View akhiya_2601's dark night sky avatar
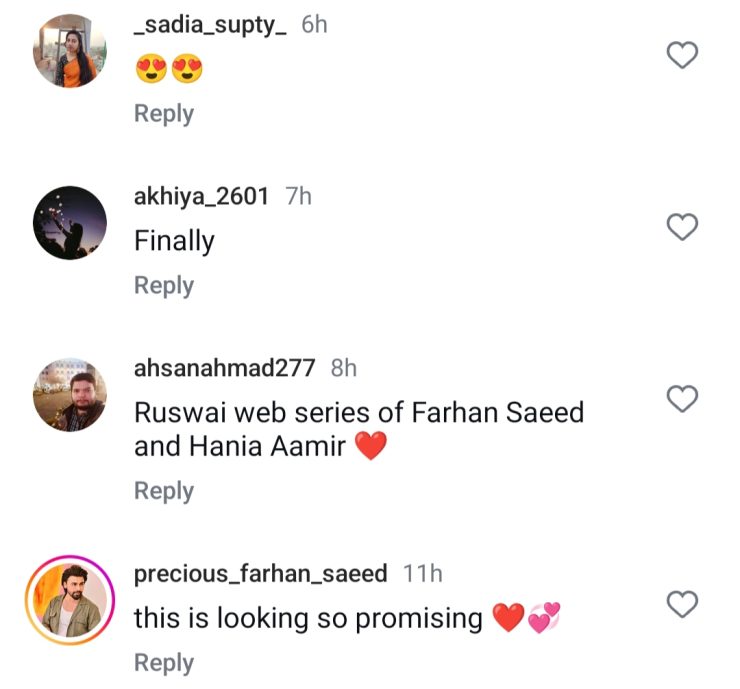The image size is (740, 689). tap(70, 223)
